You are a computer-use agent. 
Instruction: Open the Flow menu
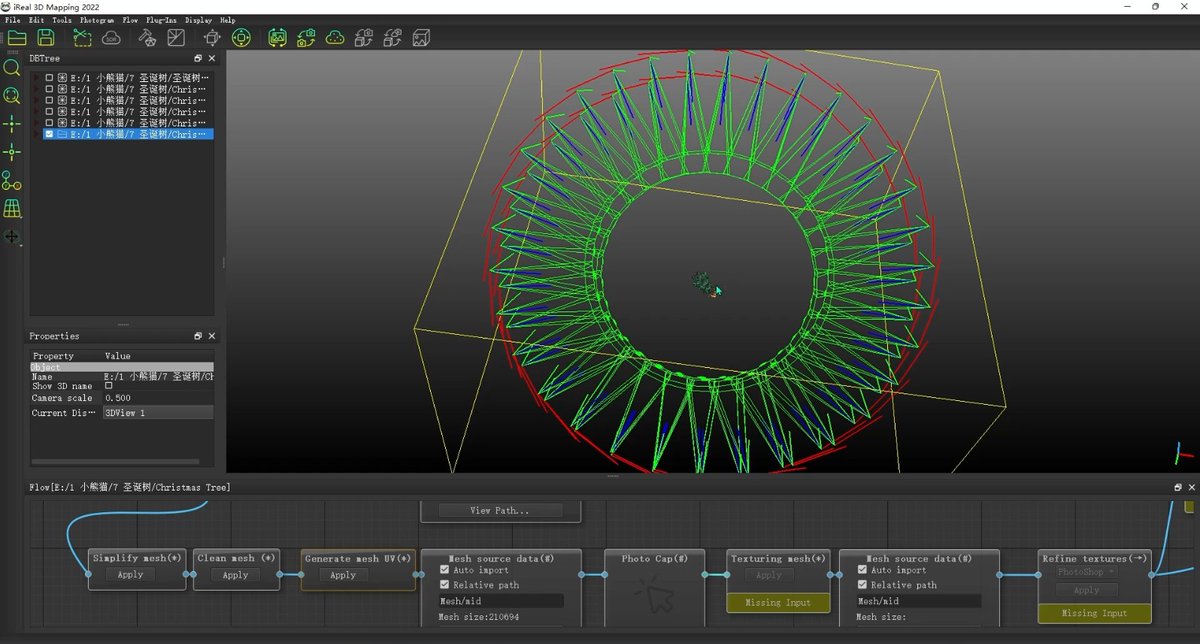pyautogui.click(x=130, y=20)
